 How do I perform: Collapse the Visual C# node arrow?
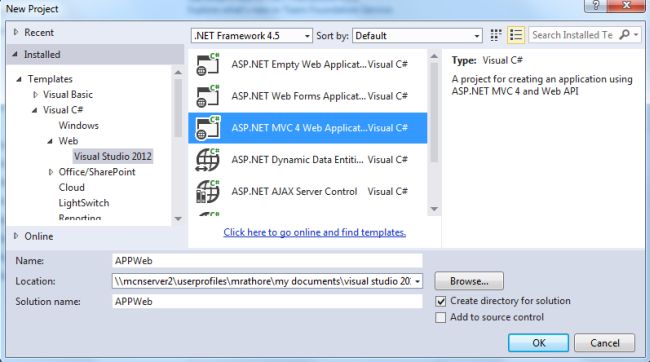[x=35, y=110]
